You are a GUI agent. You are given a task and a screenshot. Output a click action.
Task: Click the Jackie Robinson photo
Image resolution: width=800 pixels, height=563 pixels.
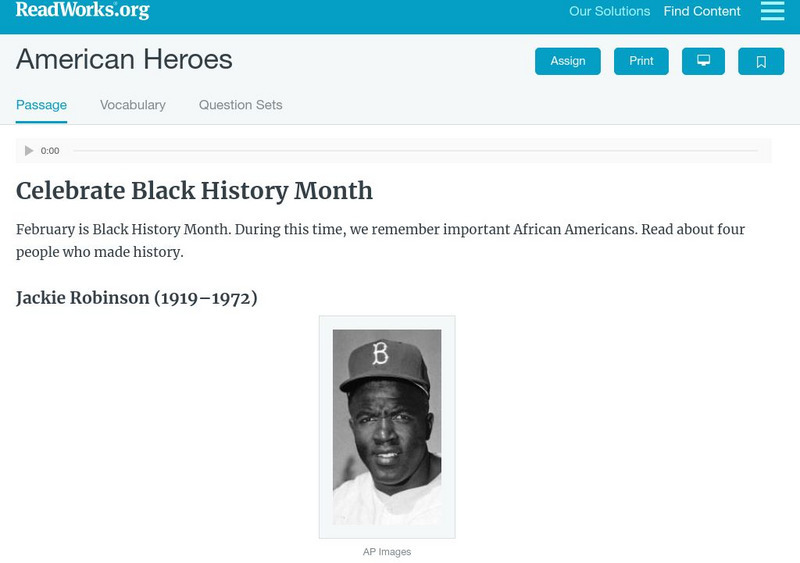tap(387, 427)
